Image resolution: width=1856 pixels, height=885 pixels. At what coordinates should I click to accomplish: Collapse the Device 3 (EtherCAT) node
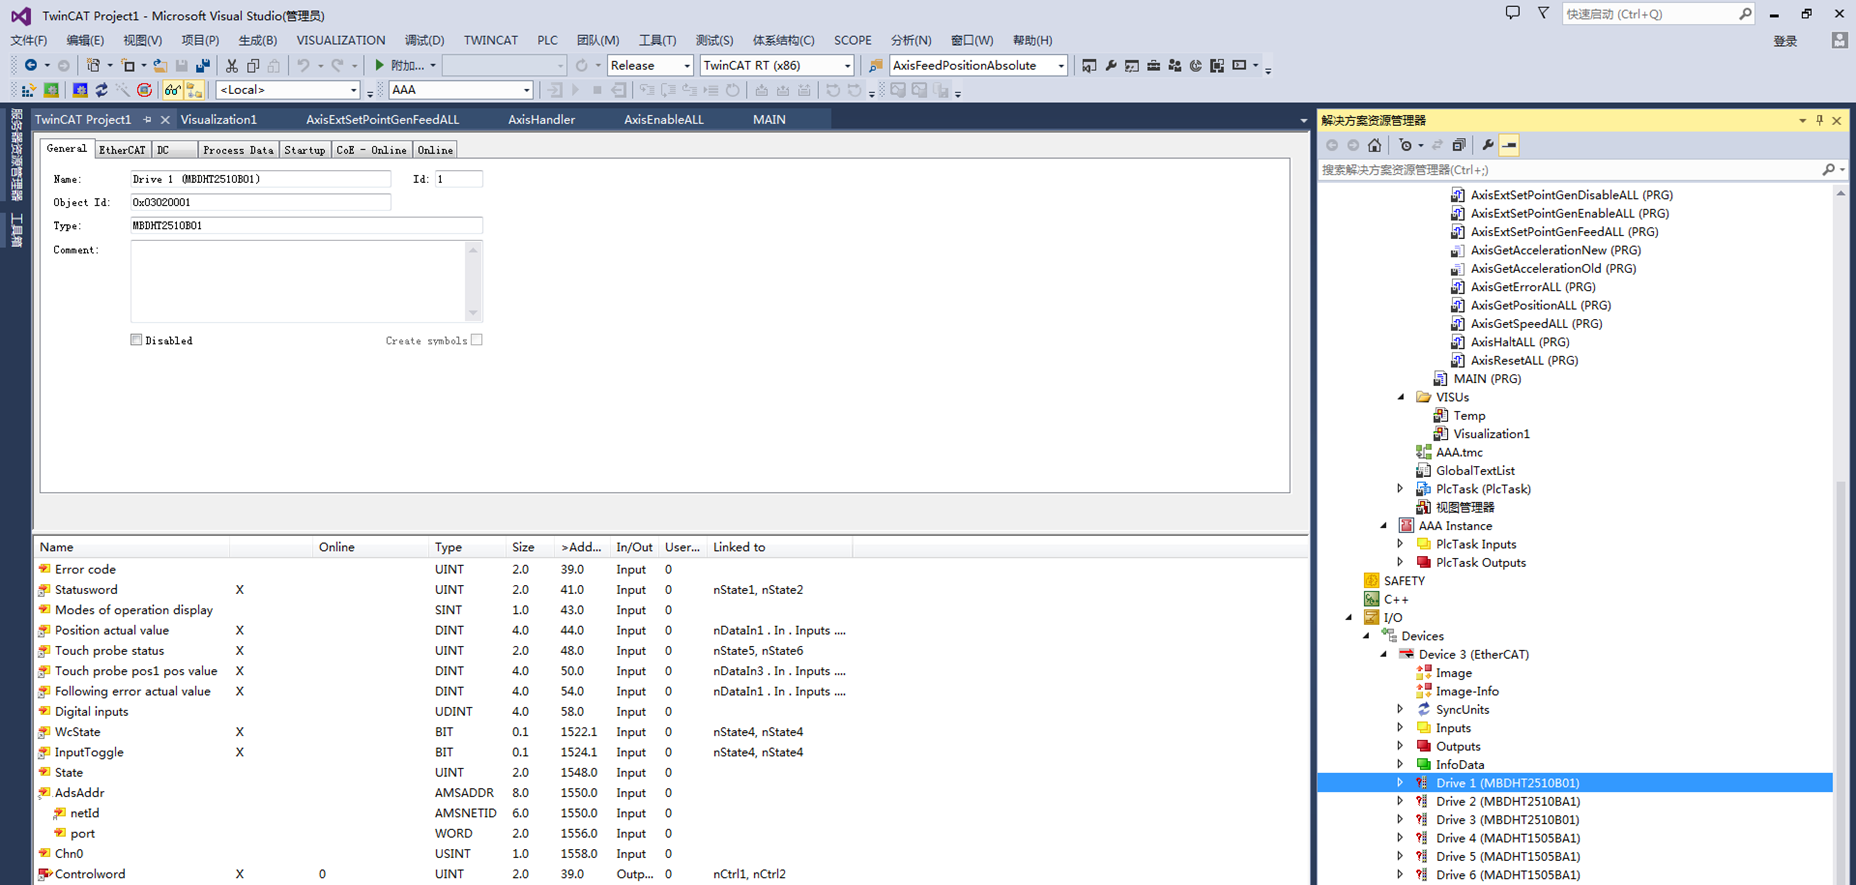click(x=1384, y=654)
